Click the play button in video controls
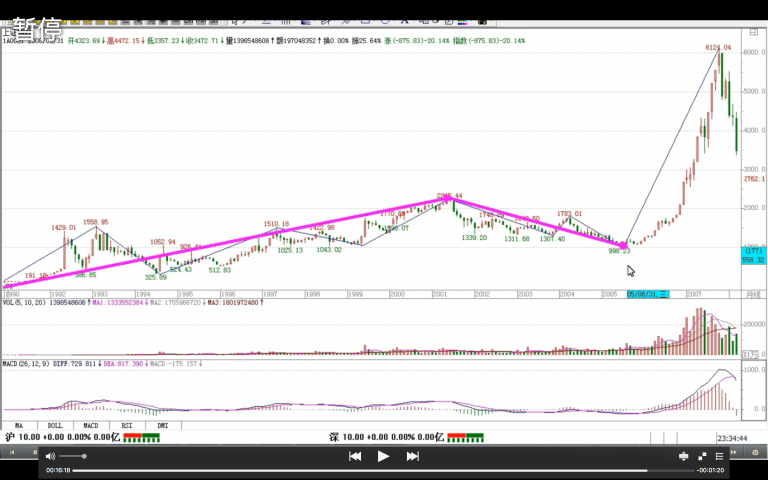The height and width of the screenshot is (480, 768). [x=383, y=456]
